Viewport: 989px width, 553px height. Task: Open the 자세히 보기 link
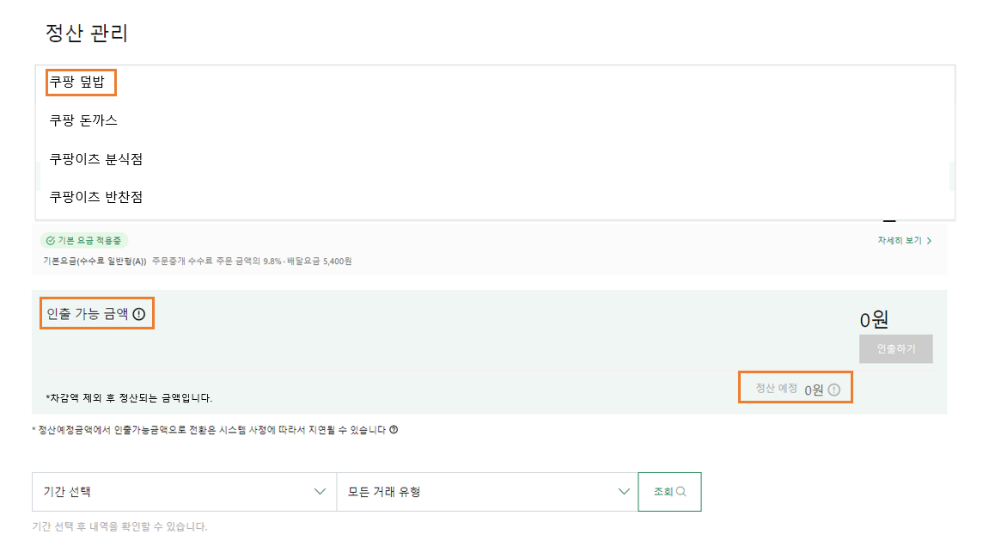pos(899,240)
